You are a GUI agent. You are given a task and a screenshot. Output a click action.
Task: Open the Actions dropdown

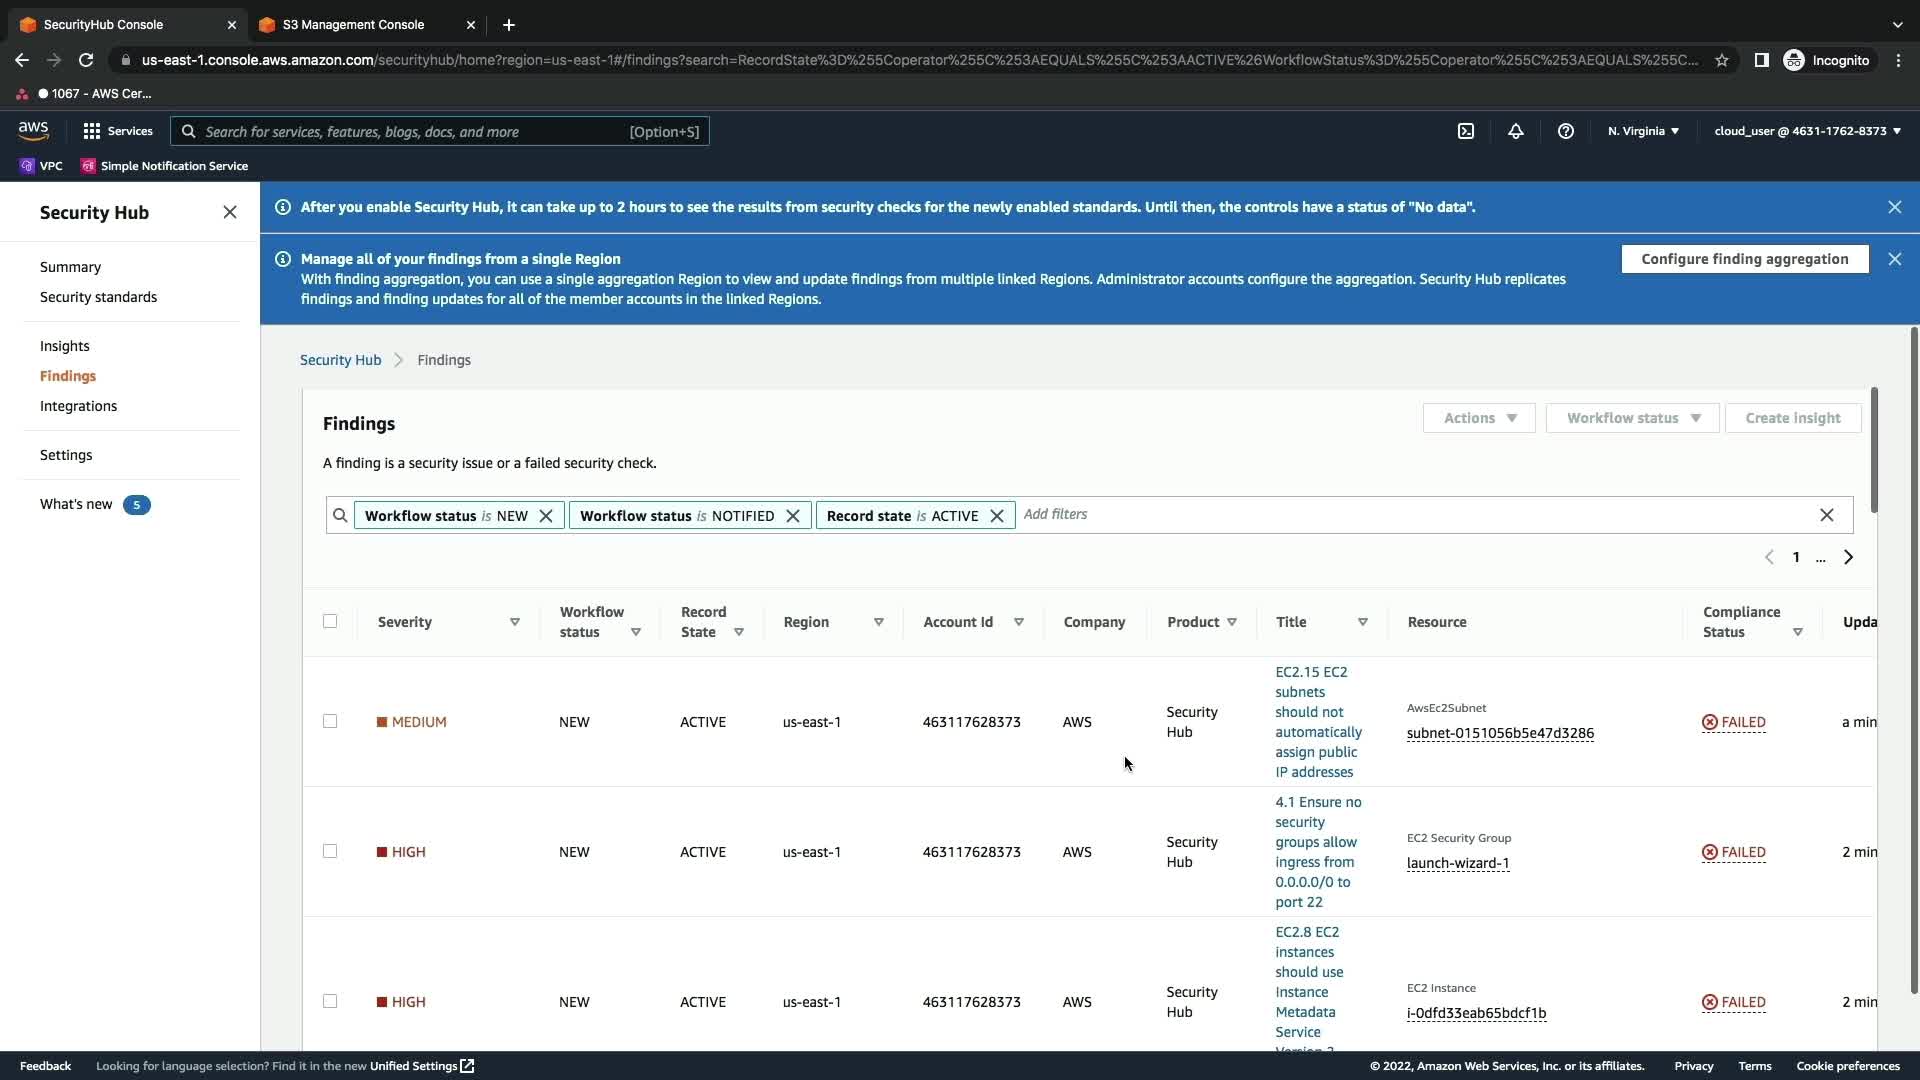tap(1479, 418)
